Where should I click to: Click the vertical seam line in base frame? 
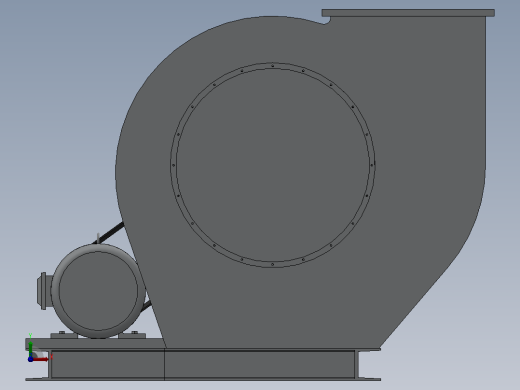[165, 364]
